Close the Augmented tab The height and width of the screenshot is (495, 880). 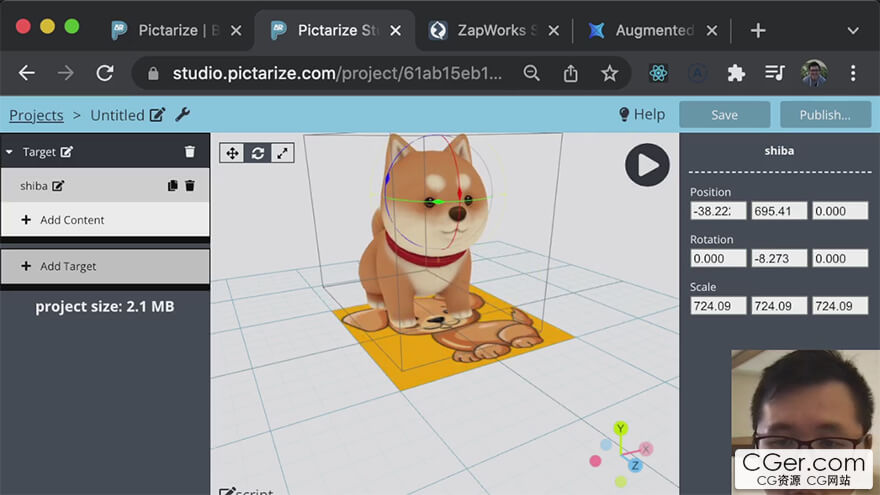[712, 30]
